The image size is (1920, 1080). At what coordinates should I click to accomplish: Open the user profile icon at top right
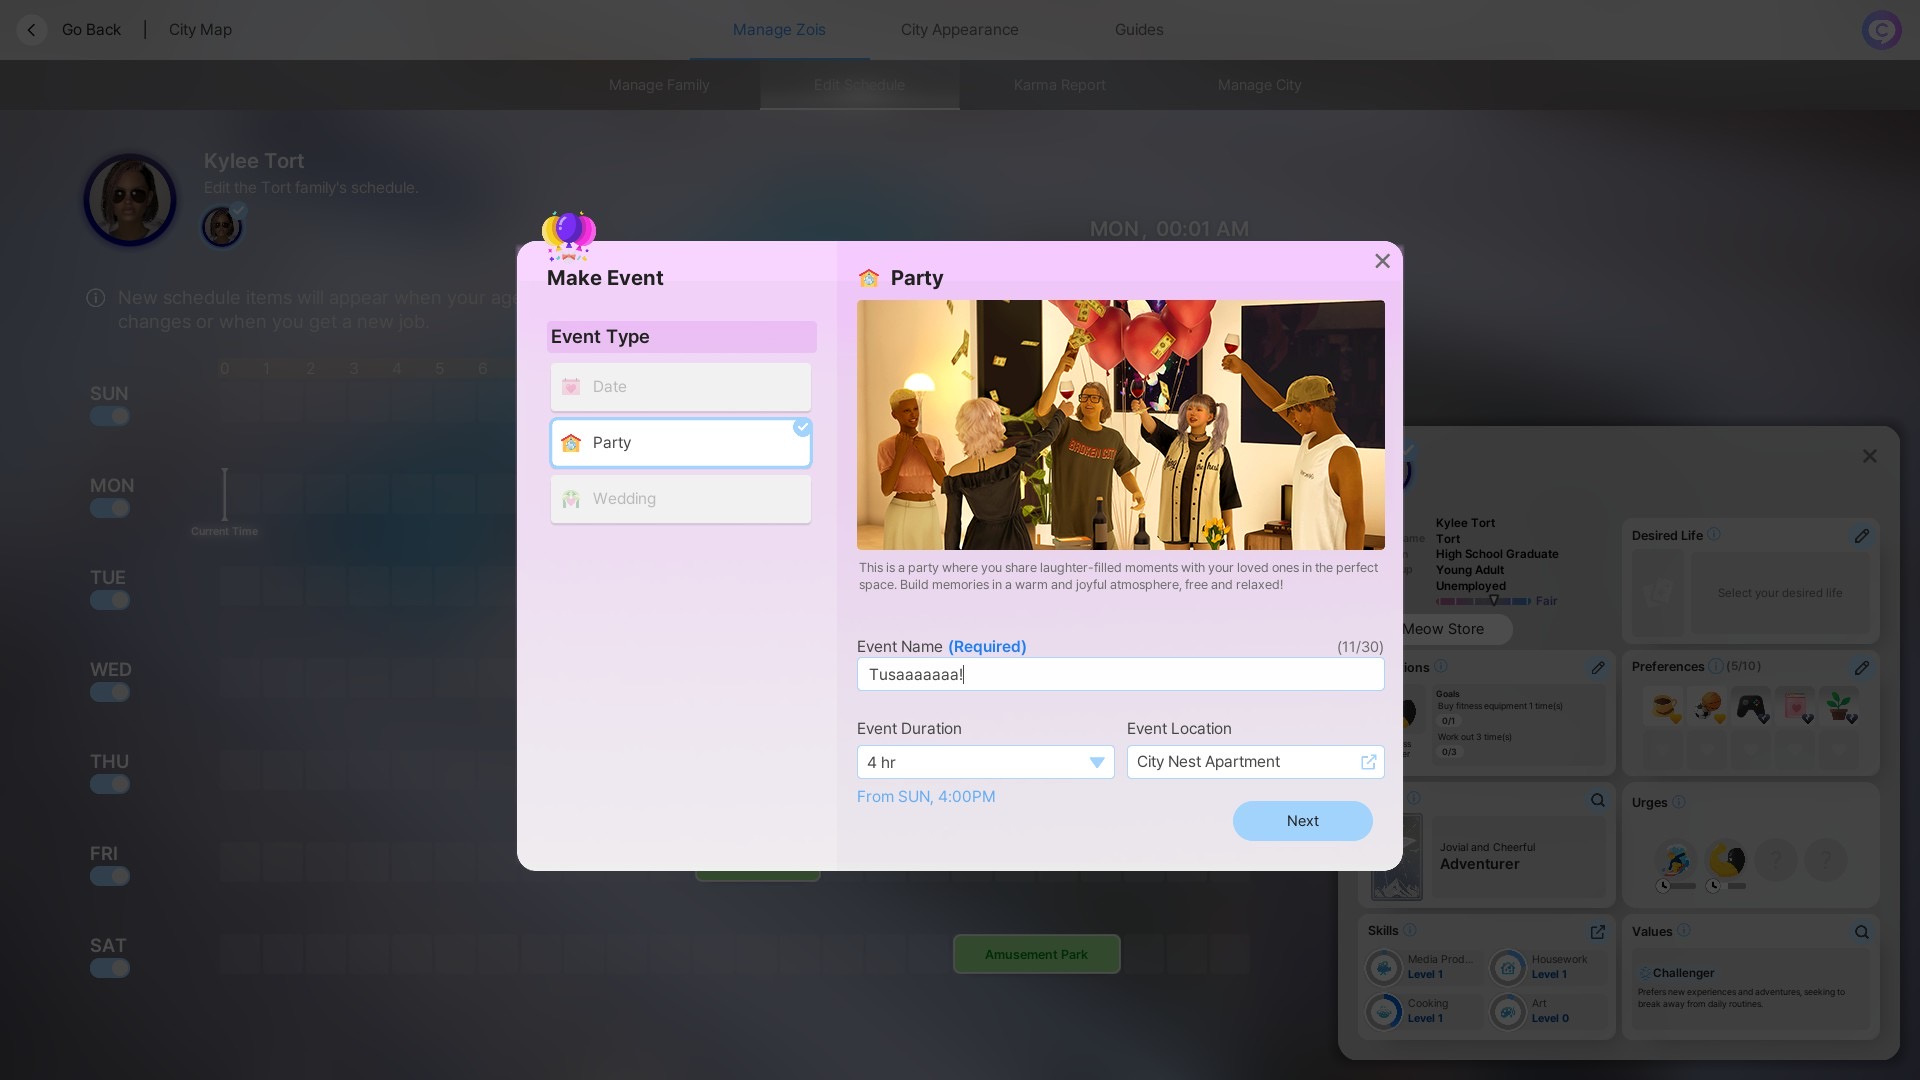click(1881, 30)
